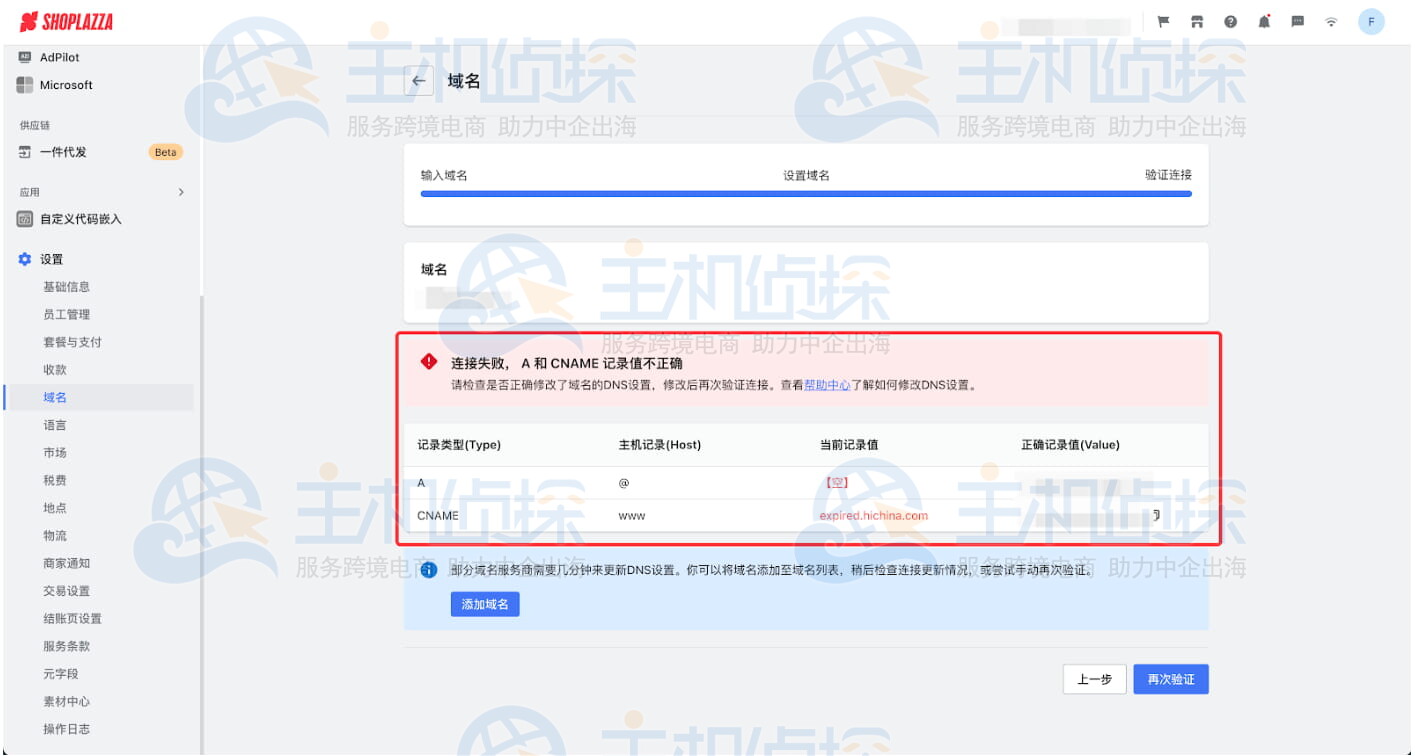This screenshot has height=756, width=1415.
Task: Click the flag icon in the top bar
Action: (1161, 21)
